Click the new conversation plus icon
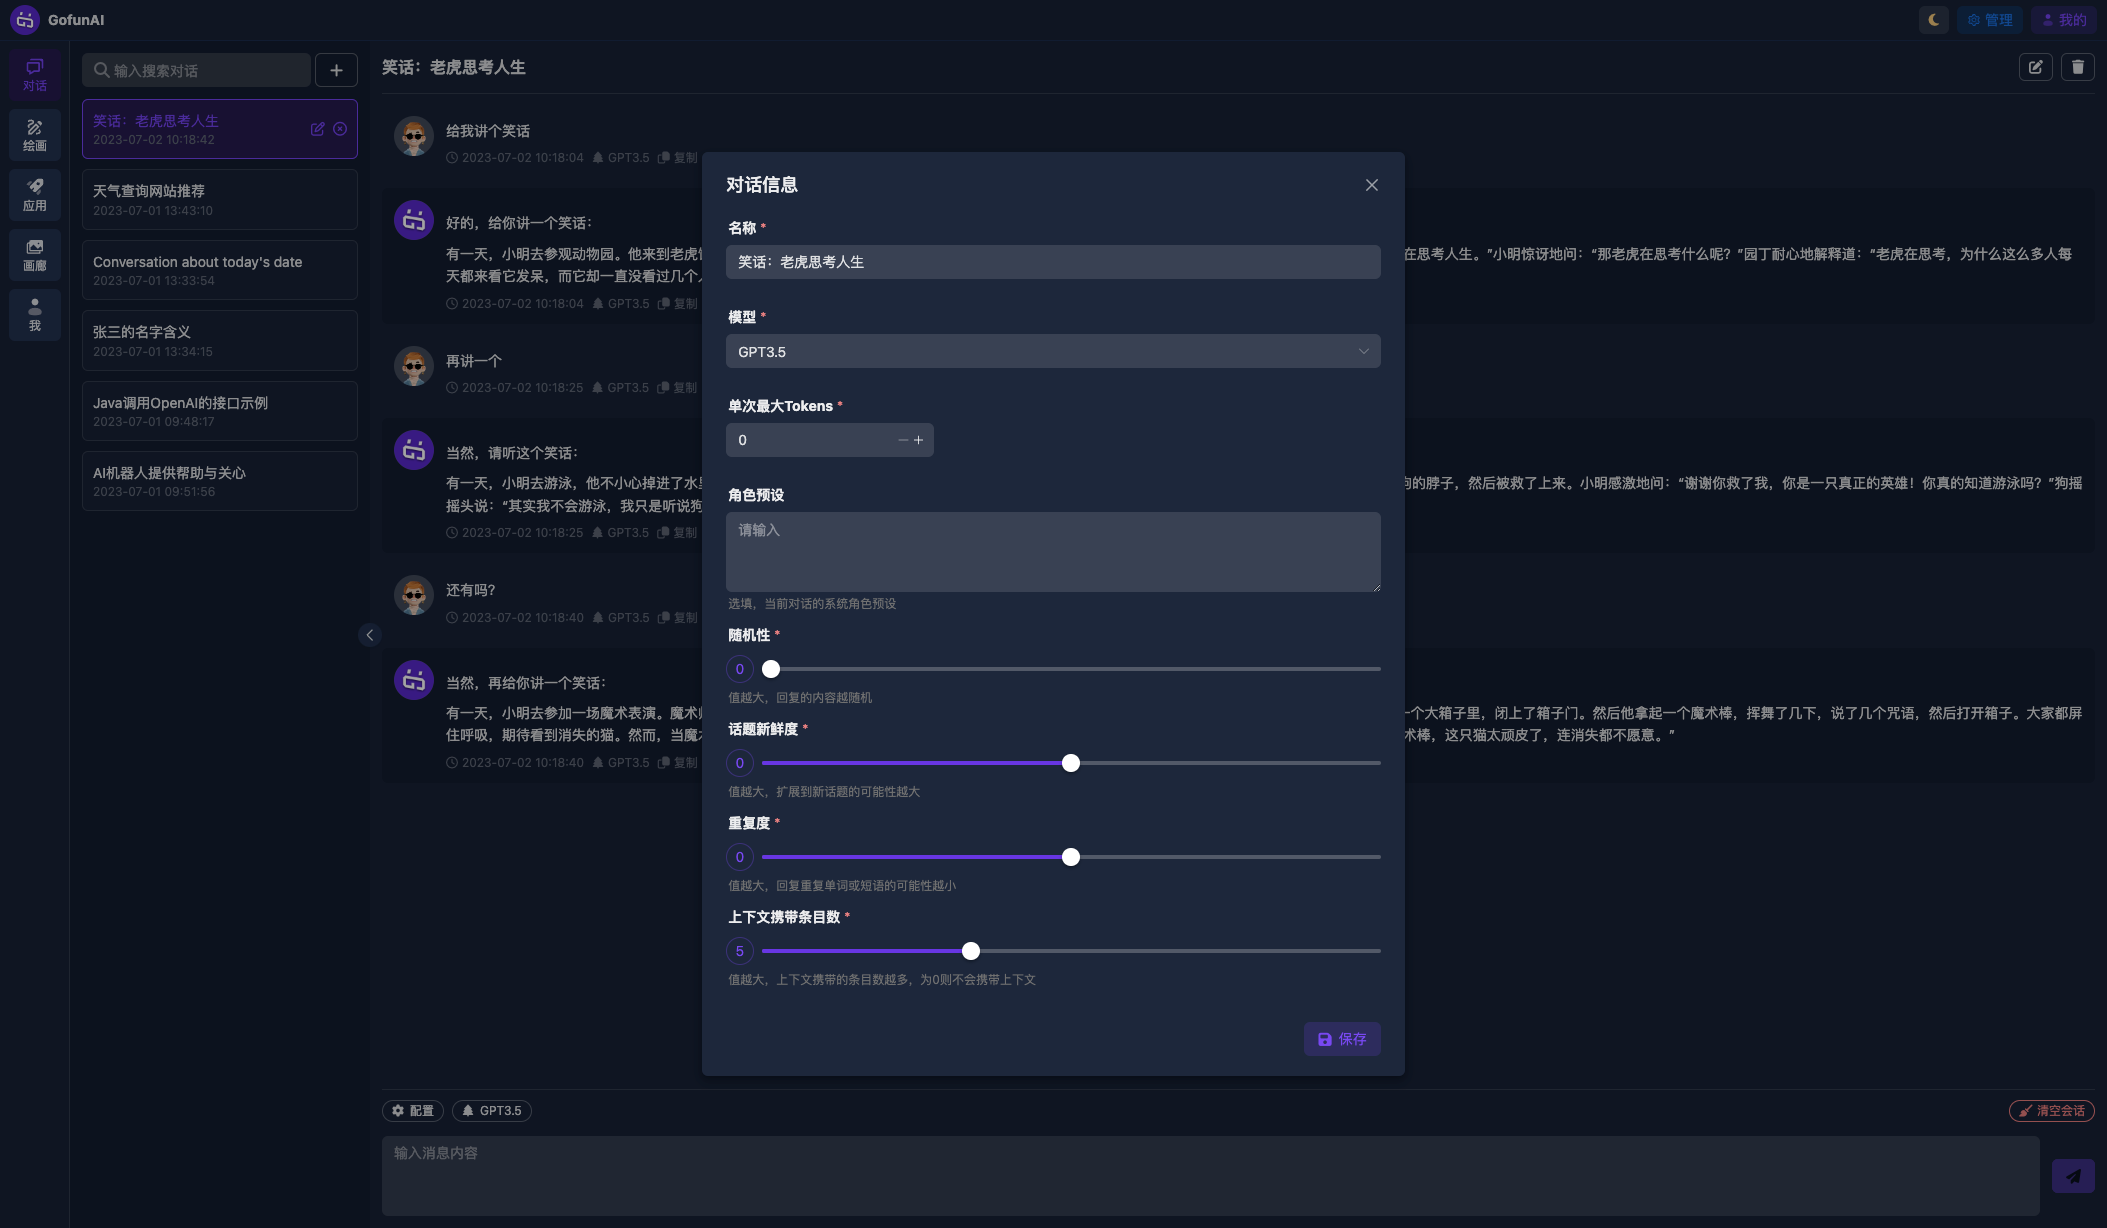Image resolution: width=2107 pixels, height=1228 pixels. (x=336, y=70)
